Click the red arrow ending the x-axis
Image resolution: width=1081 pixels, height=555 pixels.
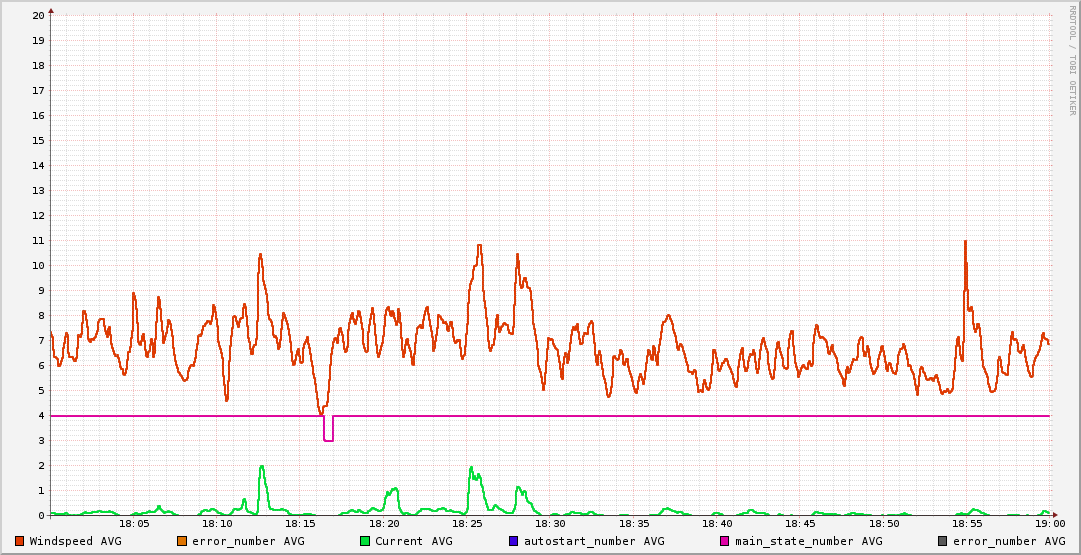pos(1054,515)
